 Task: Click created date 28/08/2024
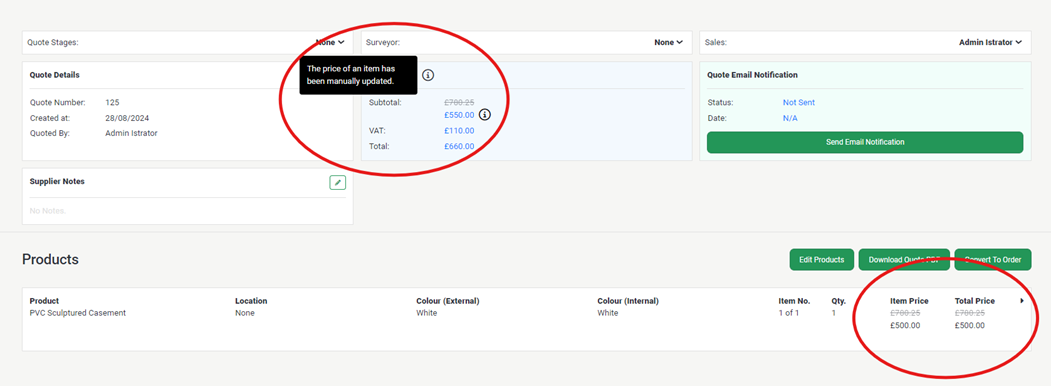[127, 118]
